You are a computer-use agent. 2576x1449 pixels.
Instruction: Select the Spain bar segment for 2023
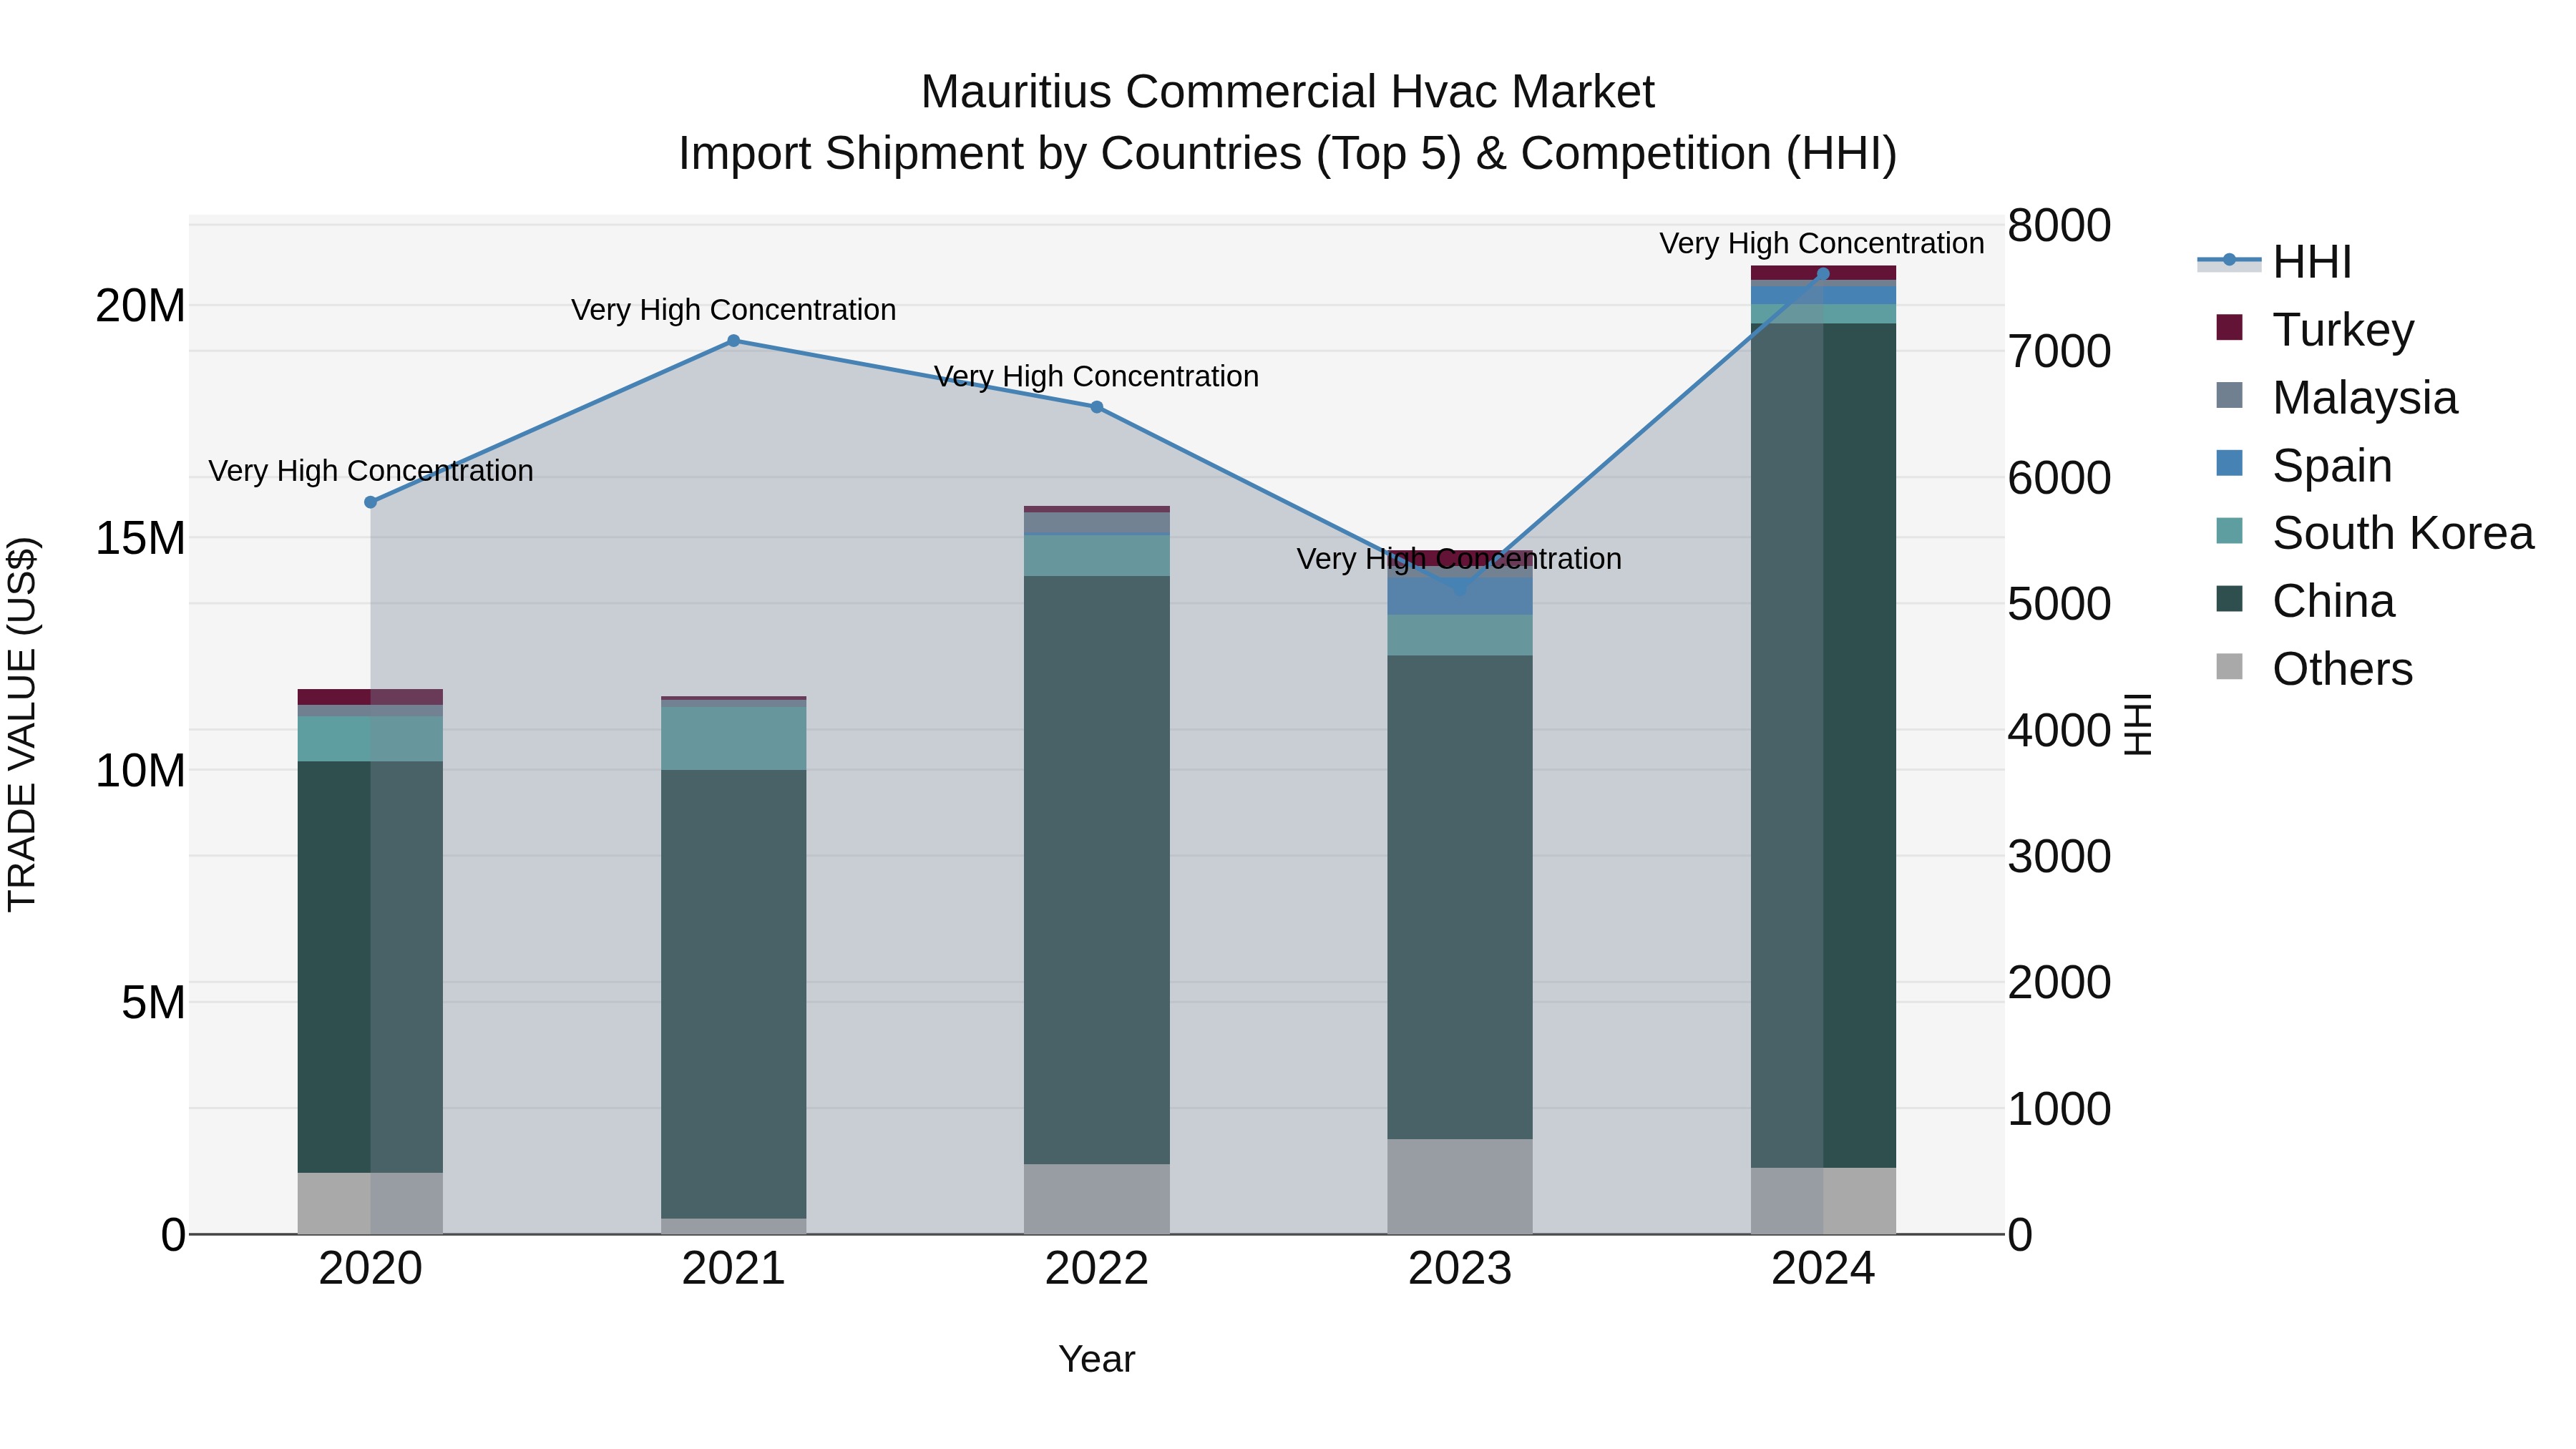click(x=1460, y=597)
